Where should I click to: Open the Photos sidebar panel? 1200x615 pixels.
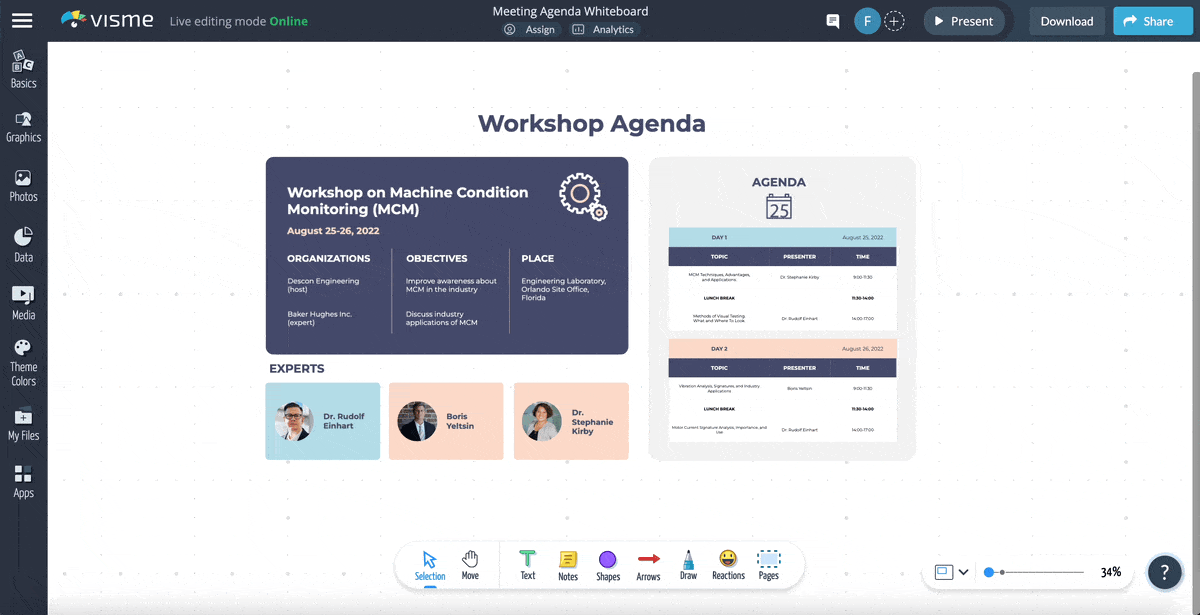pos(23,185)
